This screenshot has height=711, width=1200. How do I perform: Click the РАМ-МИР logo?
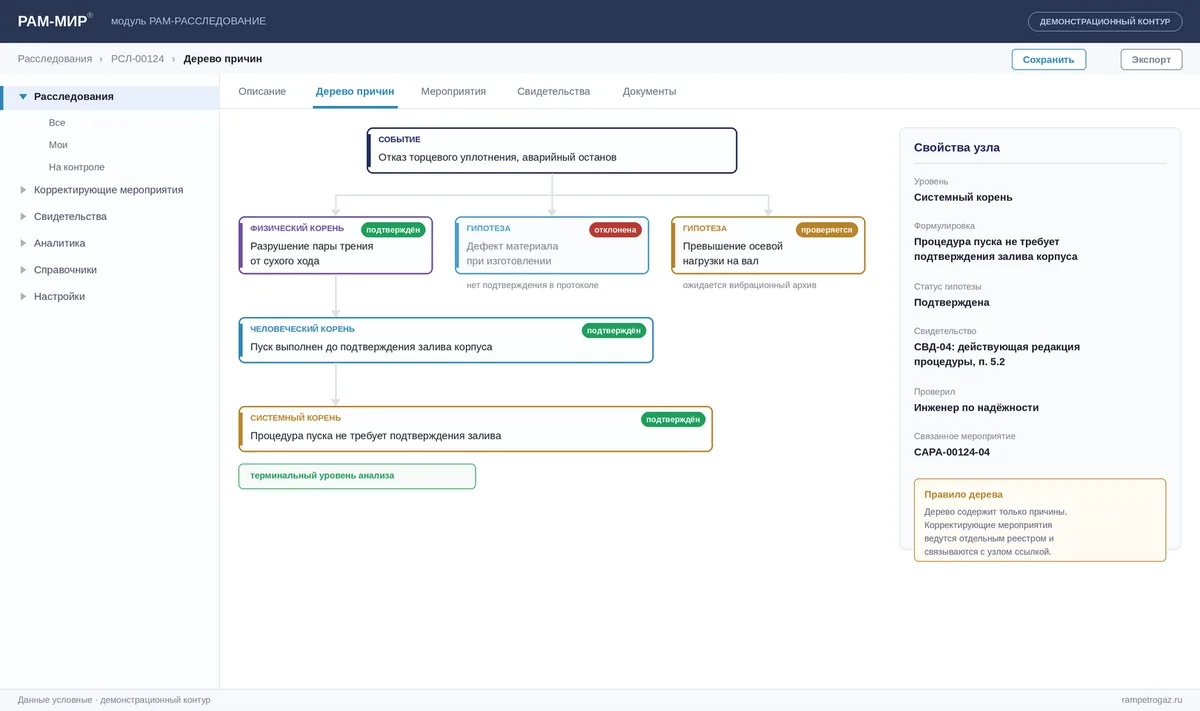click(53, 21)
